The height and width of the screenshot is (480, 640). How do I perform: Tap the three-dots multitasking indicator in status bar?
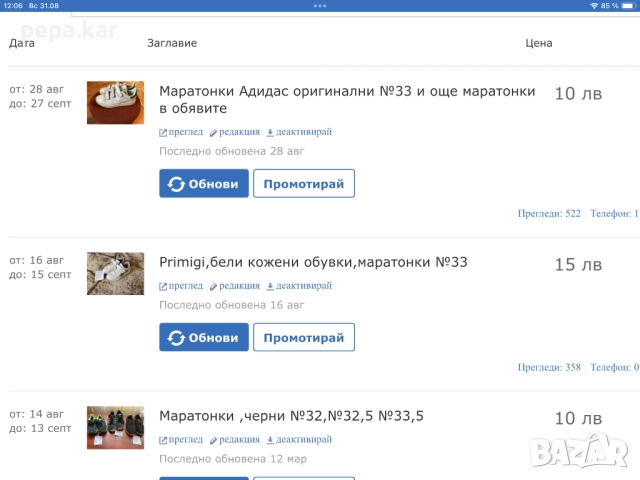(320, 6)
